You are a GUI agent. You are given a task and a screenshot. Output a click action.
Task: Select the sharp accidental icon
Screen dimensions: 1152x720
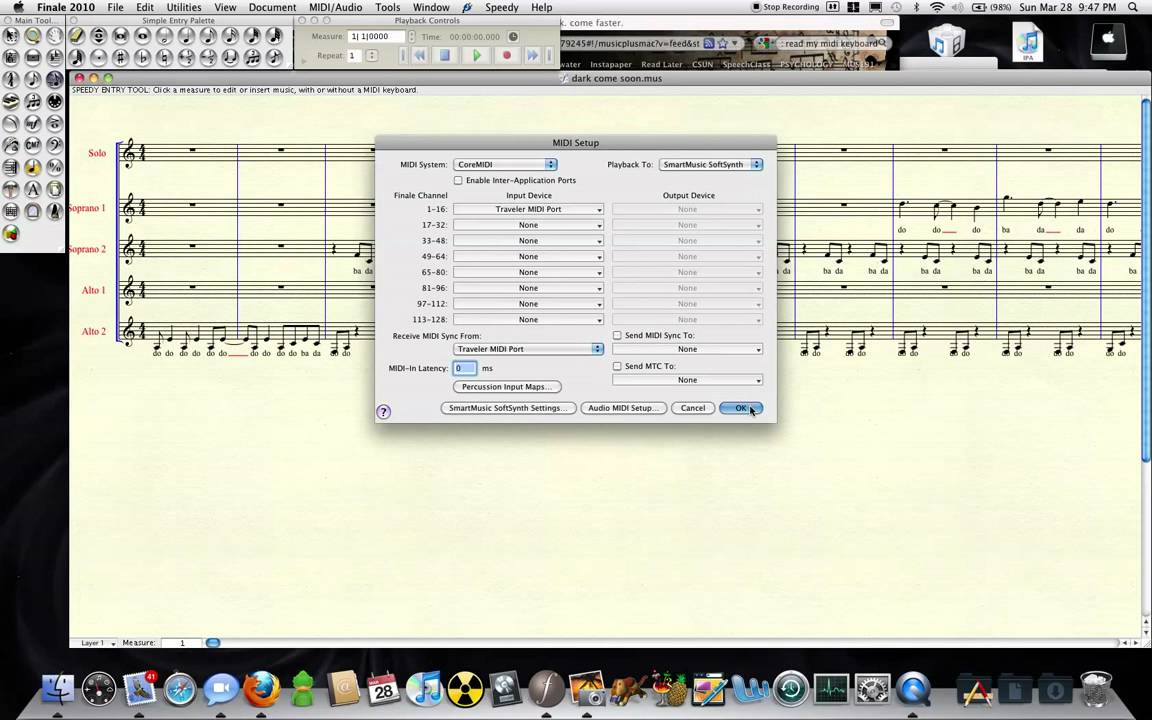click(x=120, y=57)
